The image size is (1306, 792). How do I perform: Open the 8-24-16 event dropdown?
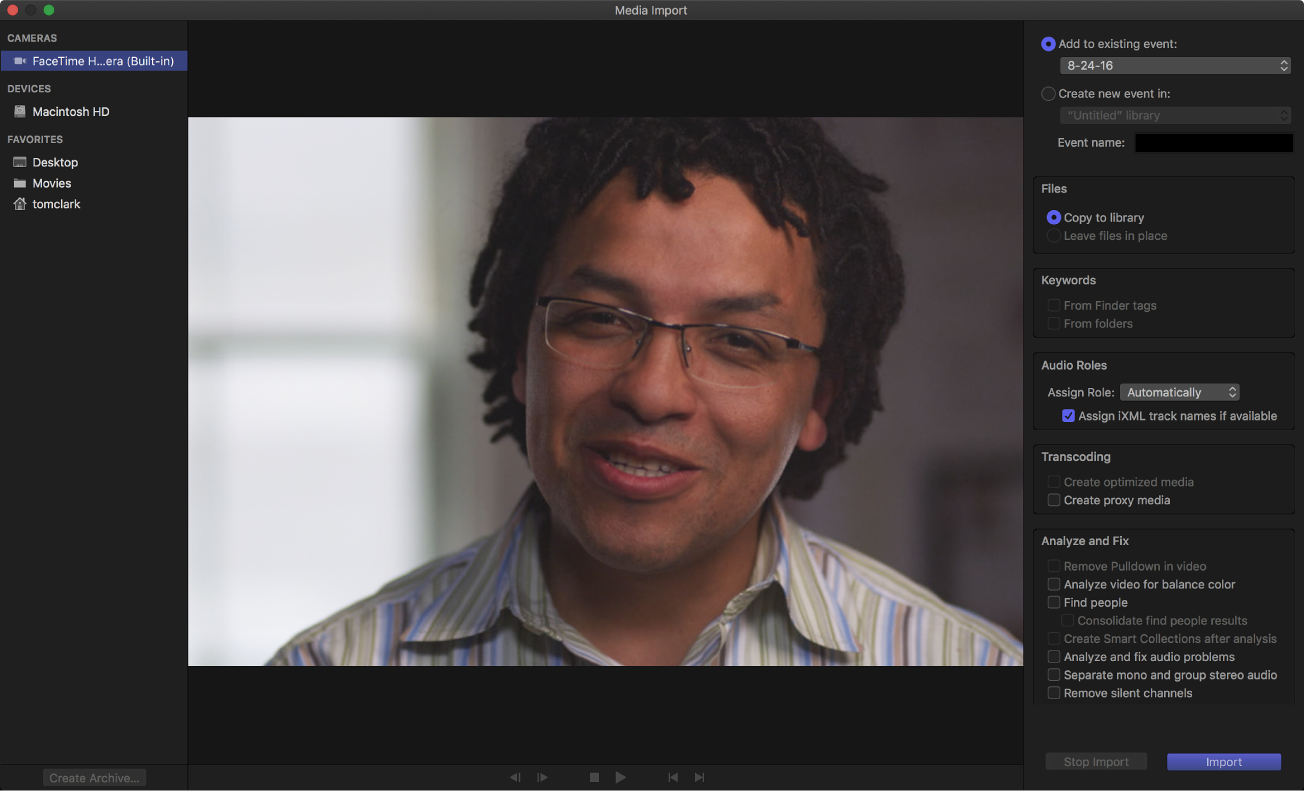coord(1175,65)
